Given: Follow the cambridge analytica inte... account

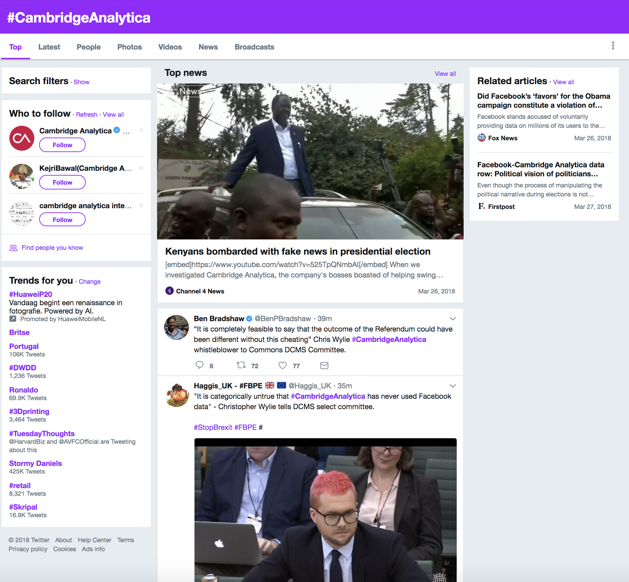Looking at the screenshot, I should click(x=62, y=220).
